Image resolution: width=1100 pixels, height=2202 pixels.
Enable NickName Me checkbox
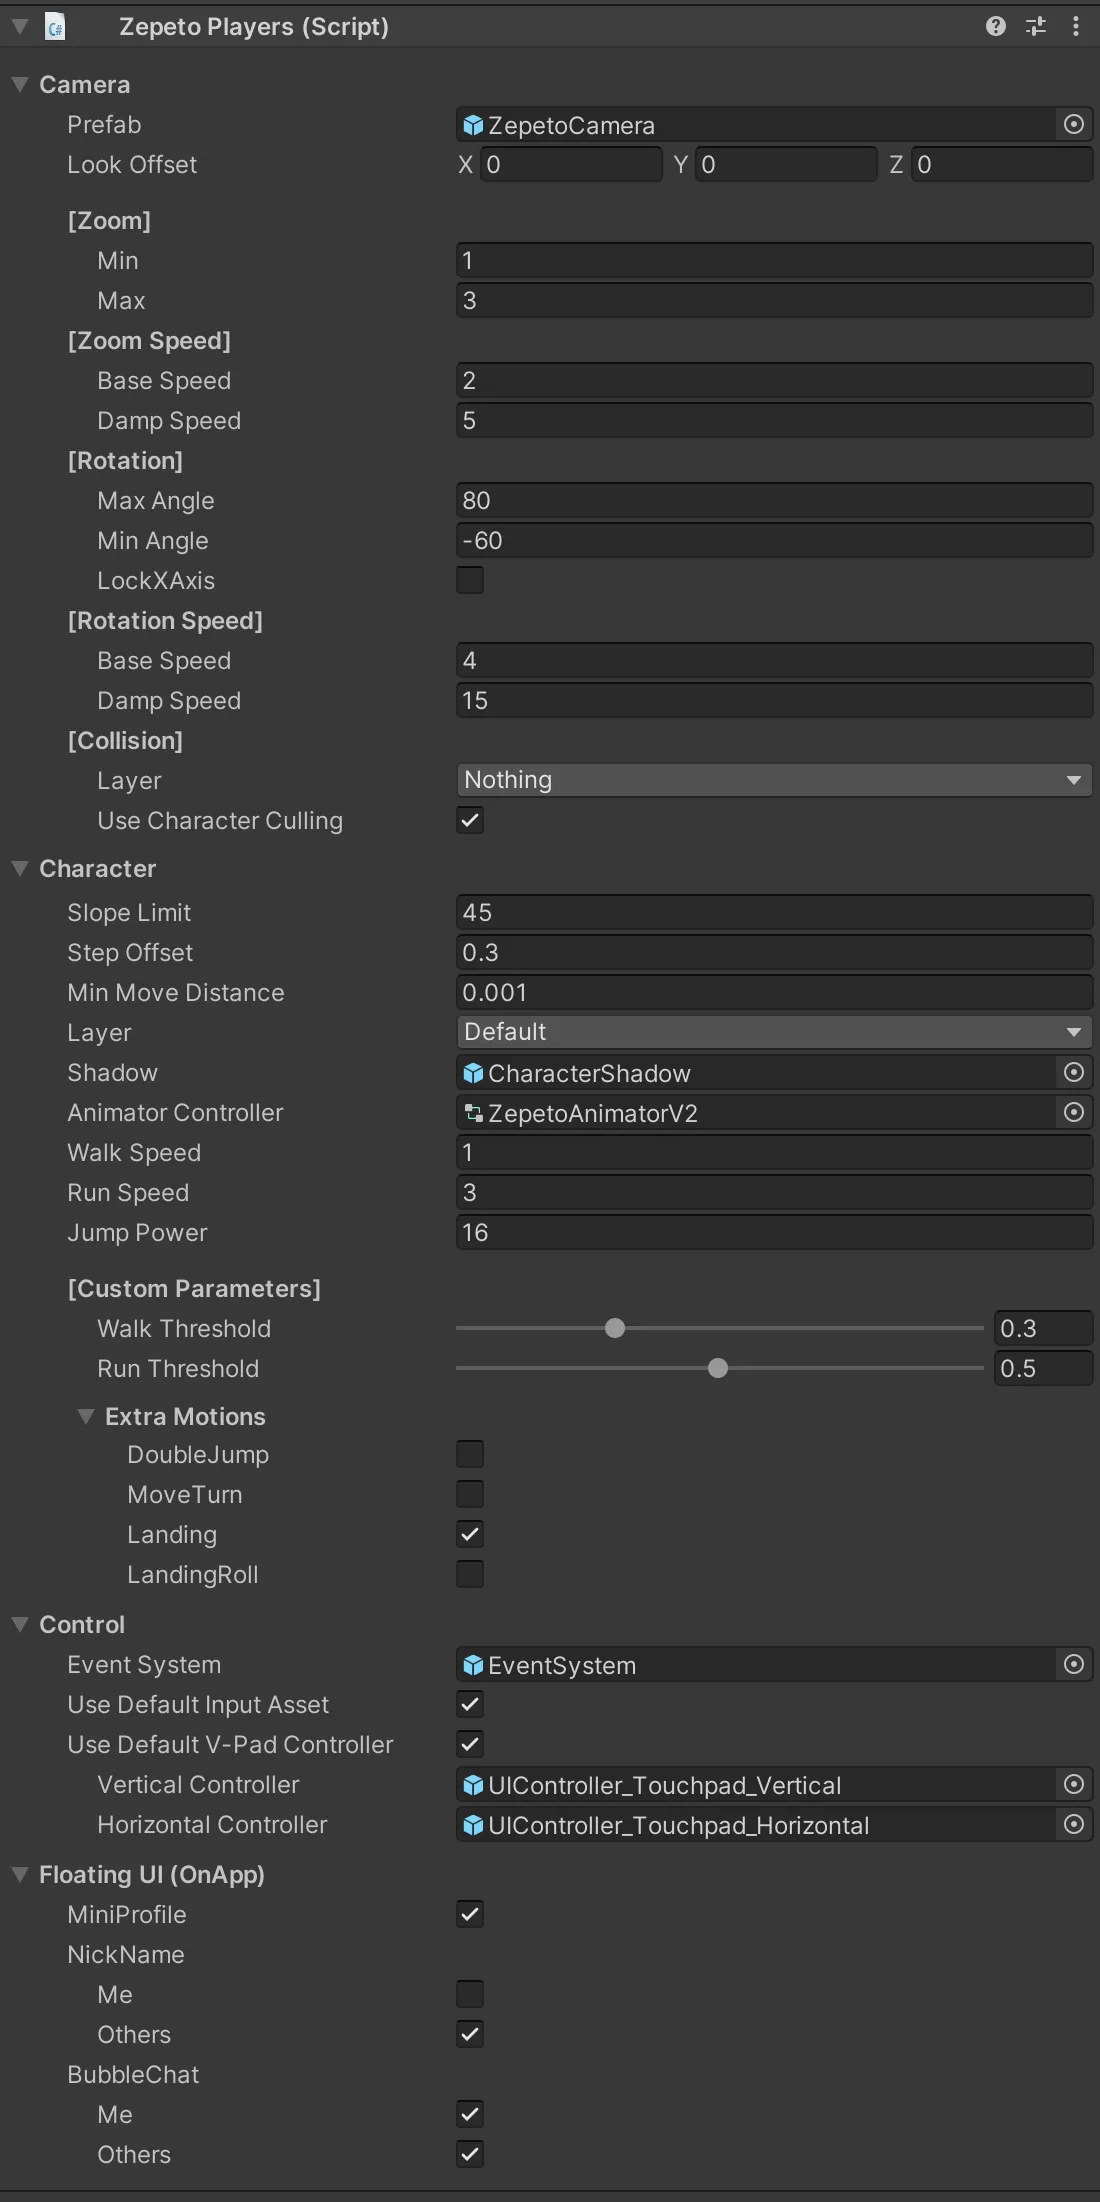point(470,1994)
